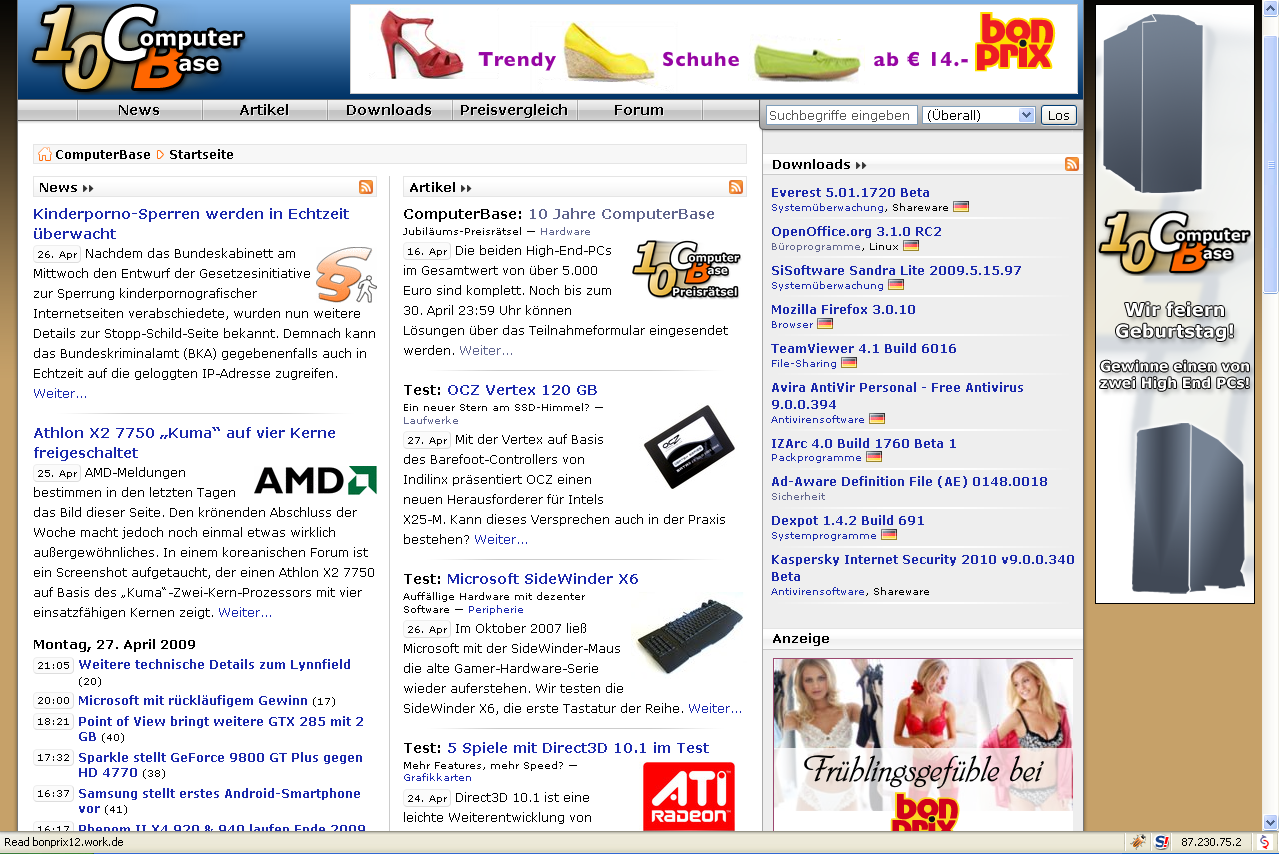Open Firebug from the status bar bug icon
Viewport: 1280px width, 854px height.
1139,842
